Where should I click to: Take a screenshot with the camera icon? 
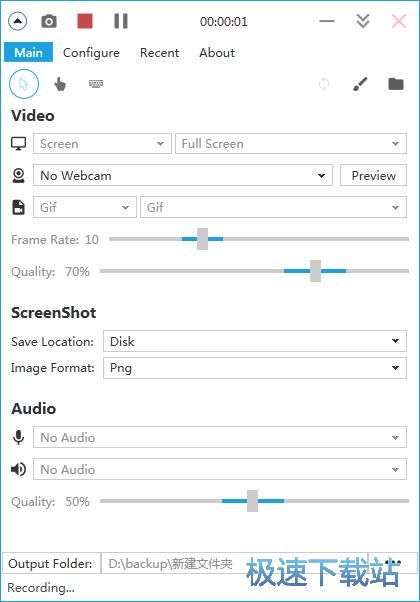(49, 22)
